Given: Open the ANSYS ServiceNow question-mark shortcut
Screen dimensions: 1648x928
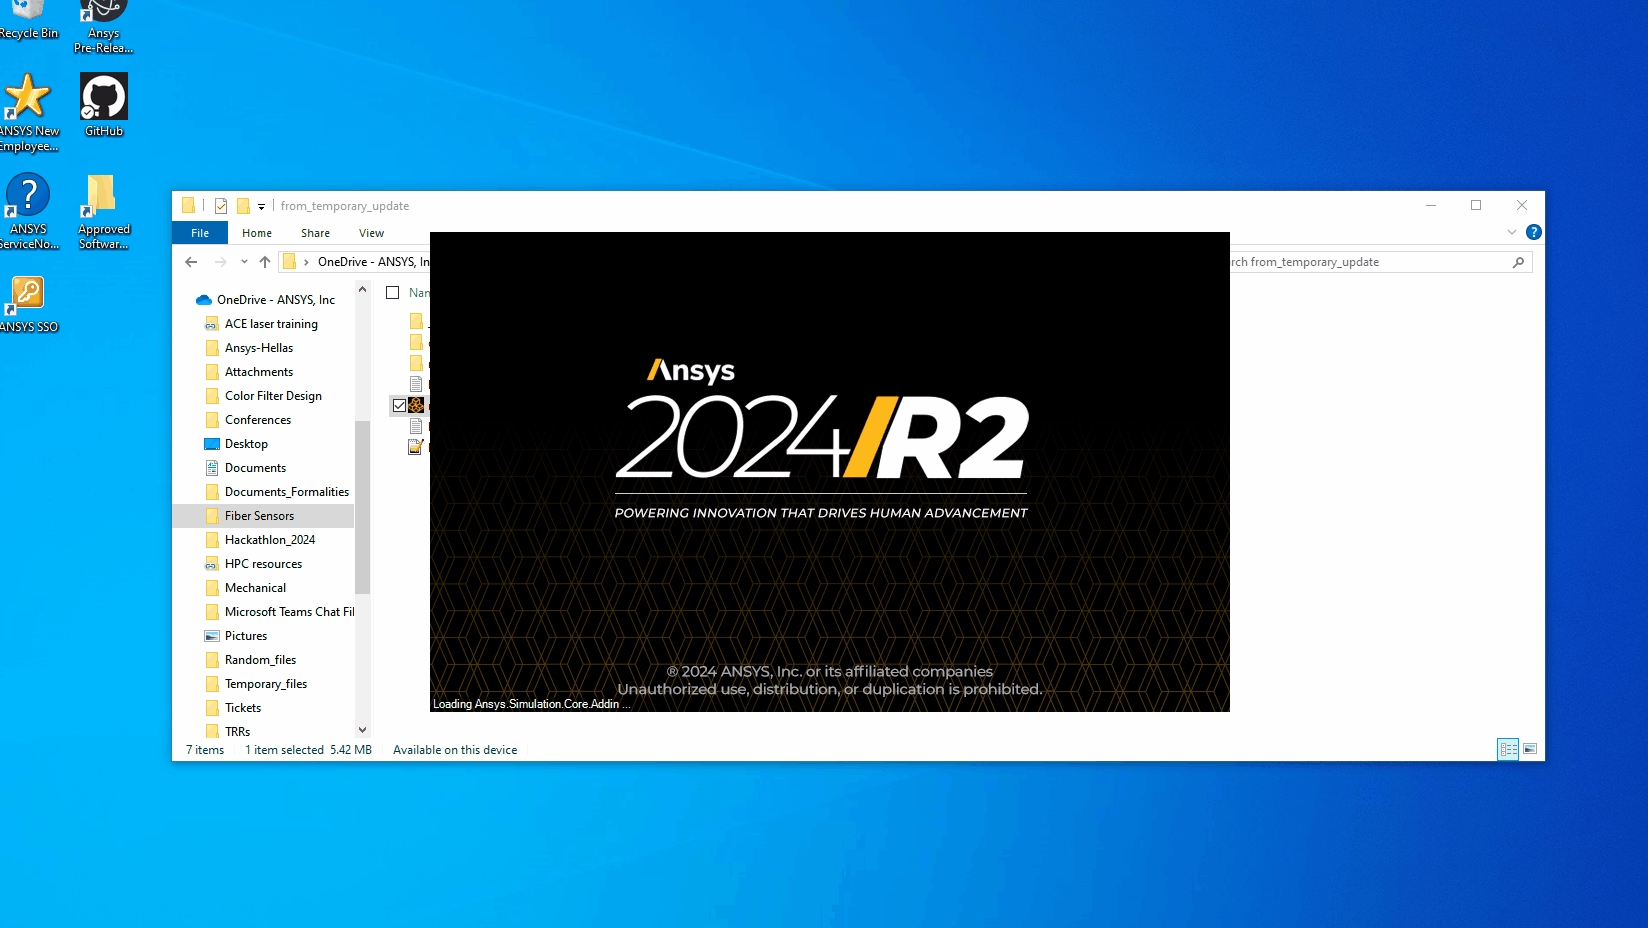Looking at the screenshot, I should (x=28, y=211).
